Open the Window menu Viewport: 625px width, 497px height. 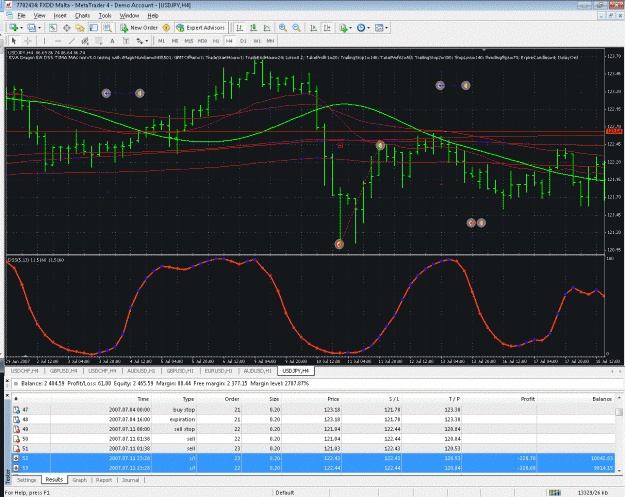(129, 16)
